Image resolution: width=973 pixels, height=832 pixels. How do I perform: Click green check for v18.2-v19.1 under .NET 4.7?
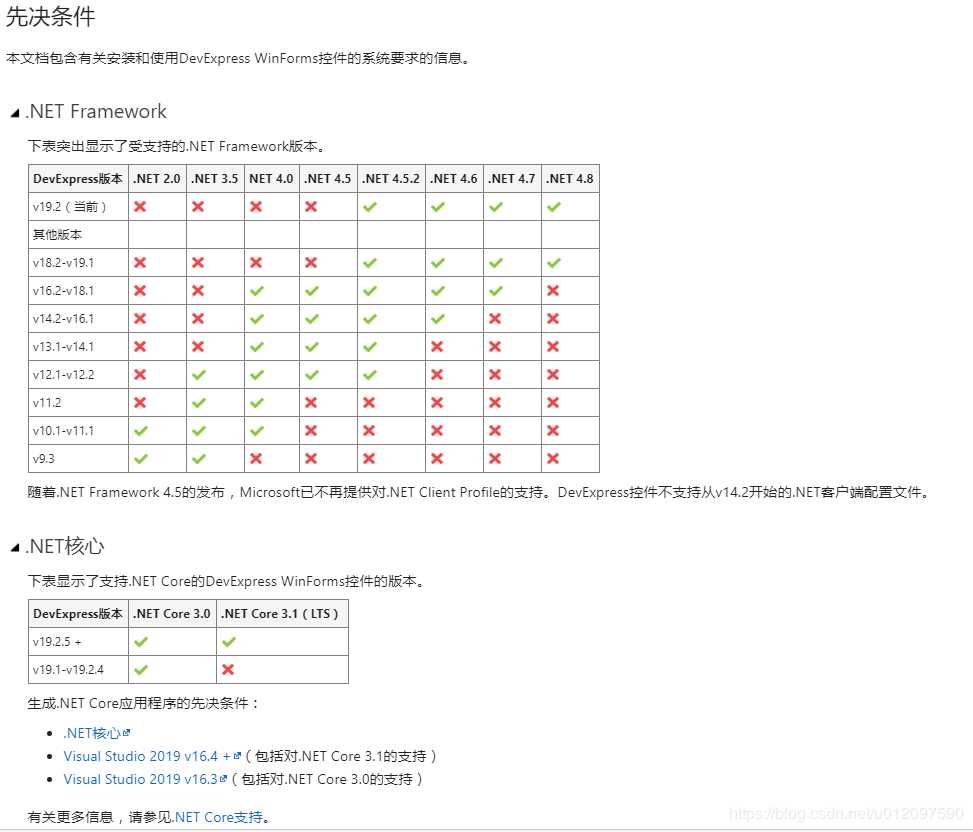point(496,262)
